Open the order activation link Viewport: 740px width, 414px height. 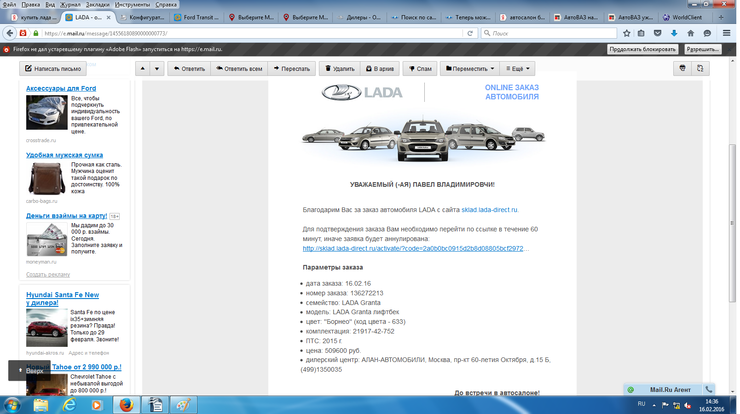[413, 248]
